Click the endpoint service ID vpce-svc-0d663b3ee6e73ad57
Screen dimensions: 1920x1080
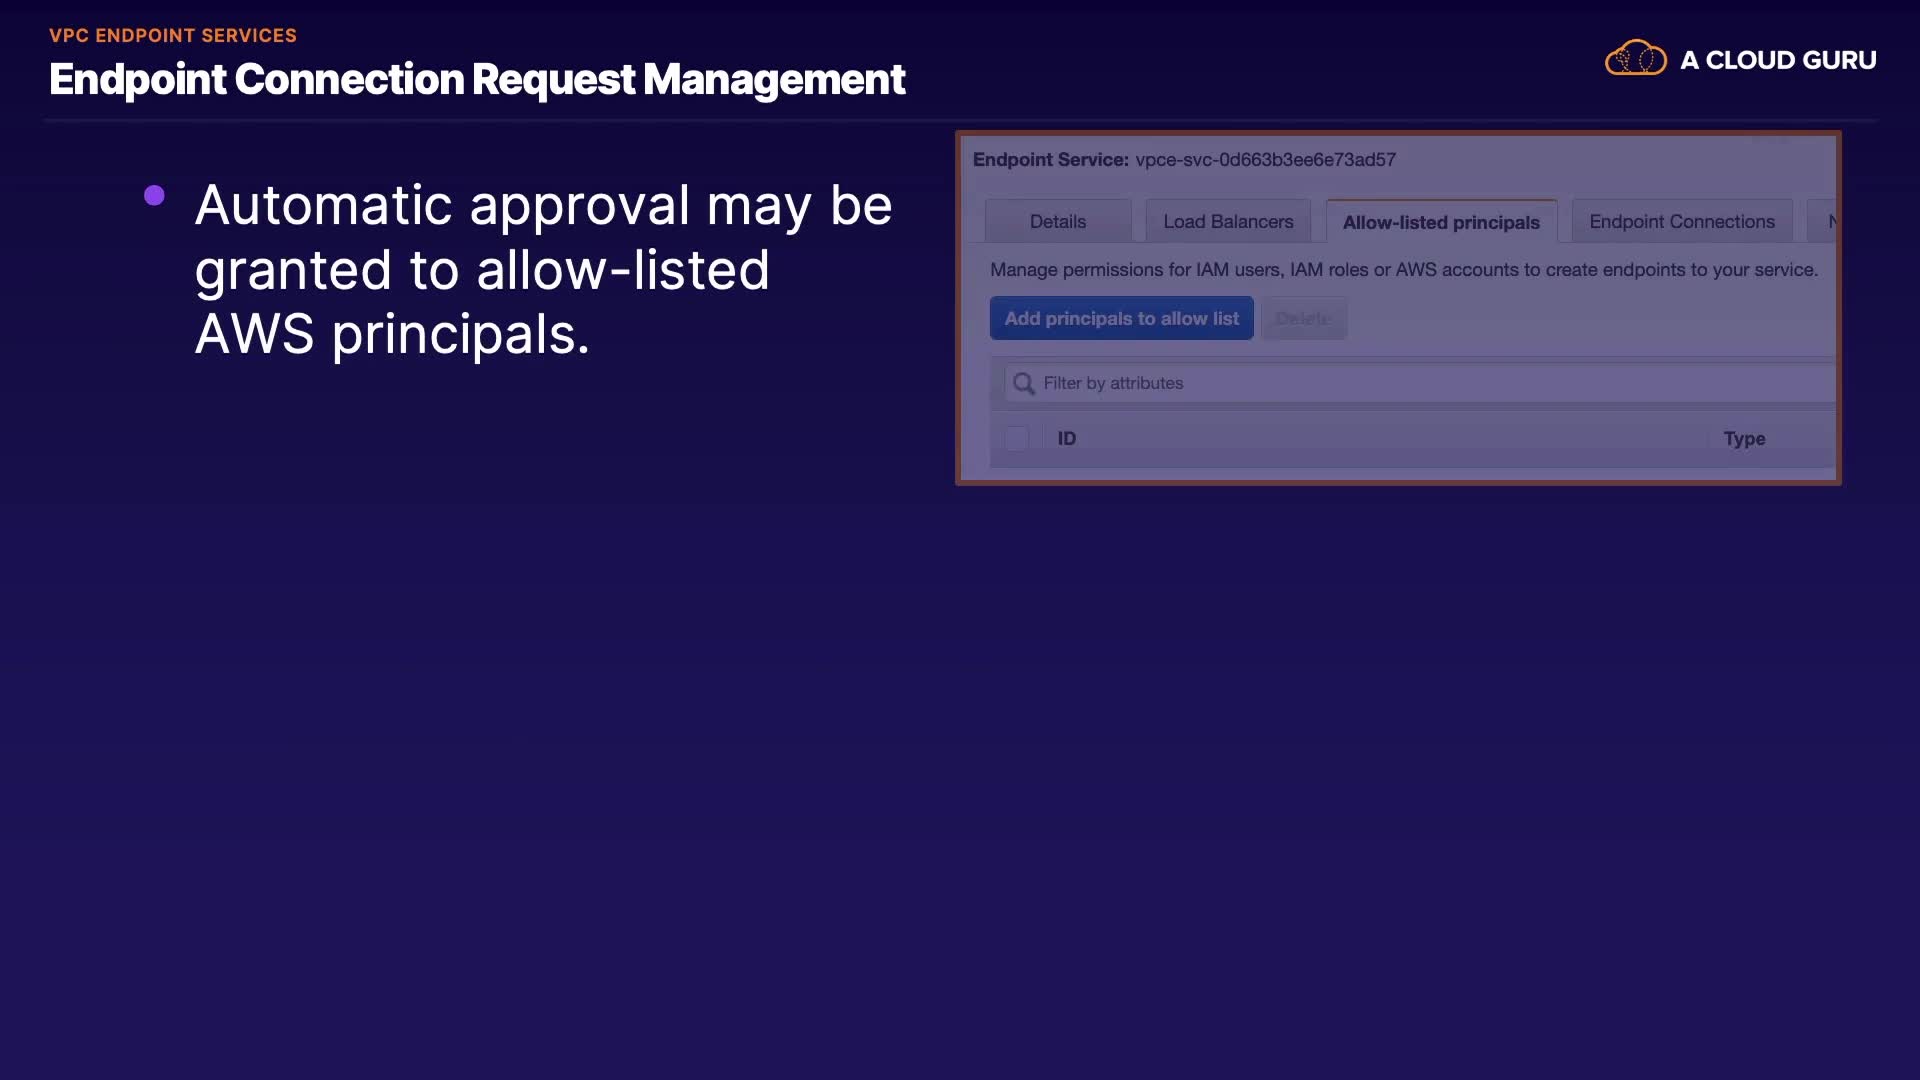tap(1265, 160)
